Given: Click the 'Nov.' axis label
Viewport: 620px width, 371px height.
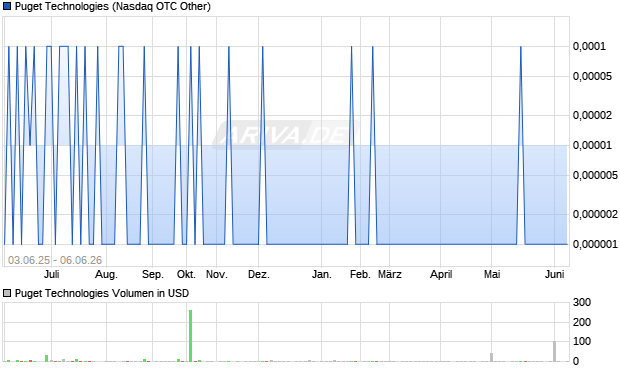Looking at the screenshot, I should pos(217,274).
